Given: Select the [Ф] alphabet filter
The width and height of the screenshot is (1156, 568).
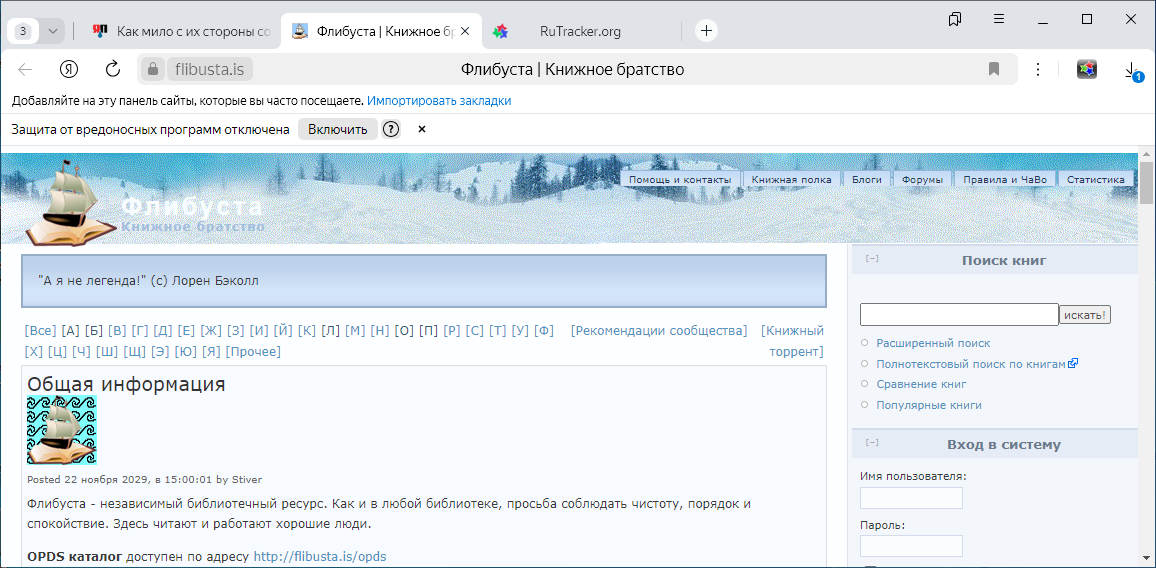Looking at the screenshot, I should (x=544, y=330).
